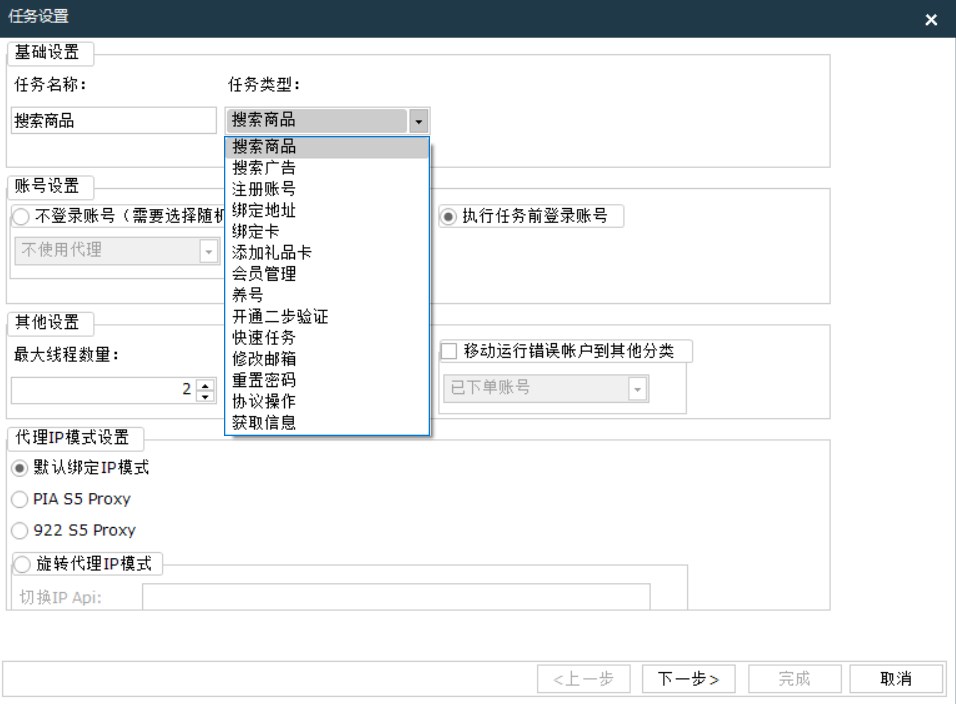Increase max thread count stepper
Screen dimensions: 956x704
click(x=205, y=385)
